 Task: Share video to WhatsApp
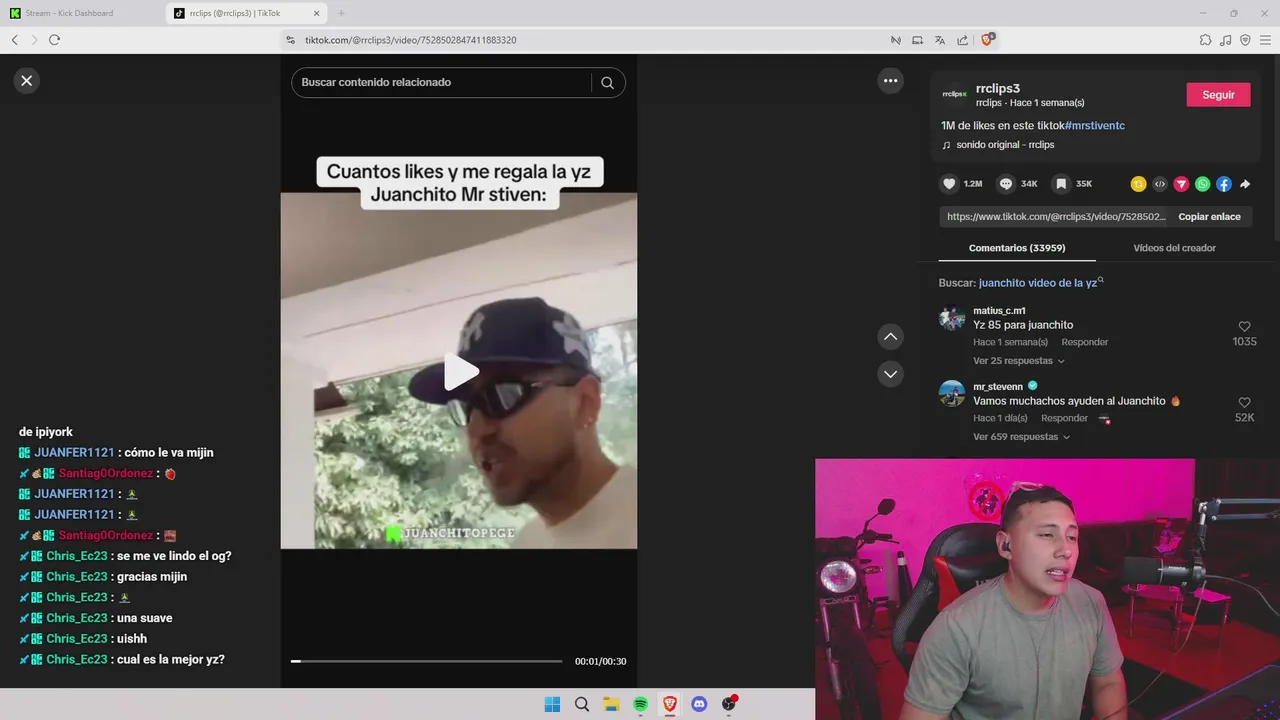pyautogui.click(x=1202, y=184)
